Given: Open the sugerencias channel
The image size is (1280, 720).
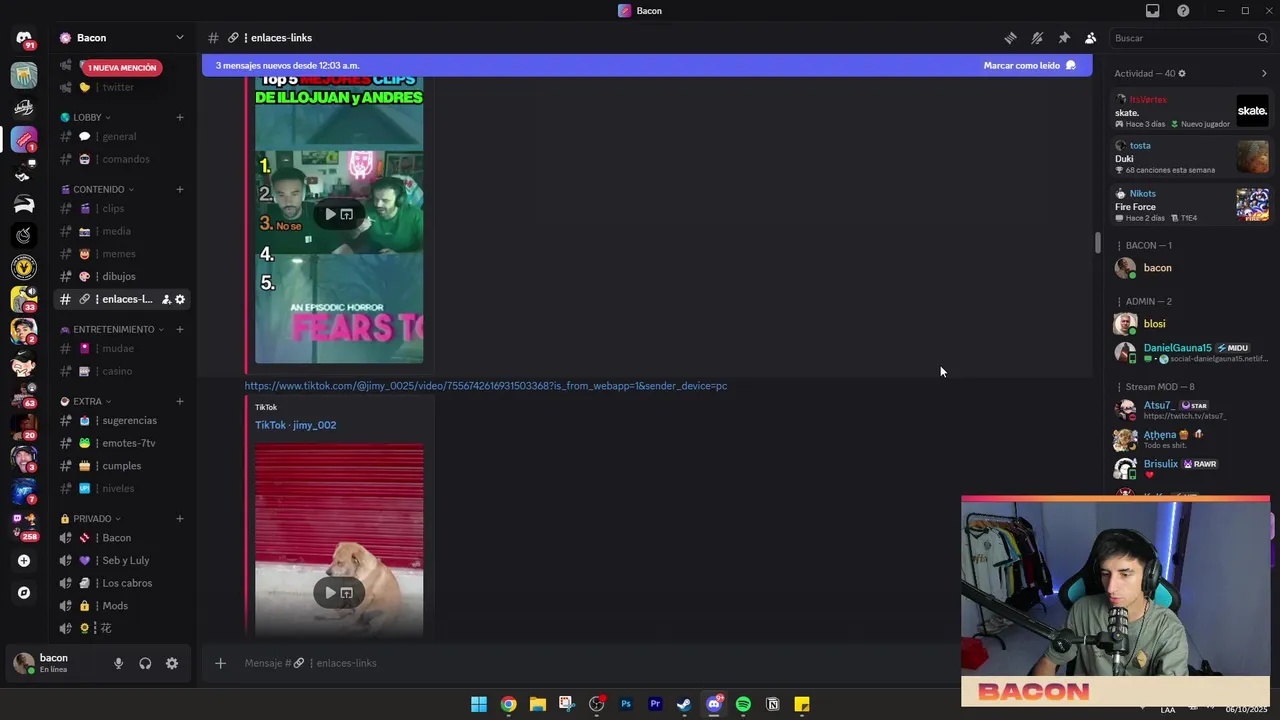Looking at the screenshot, I should (x=123, y=420).
